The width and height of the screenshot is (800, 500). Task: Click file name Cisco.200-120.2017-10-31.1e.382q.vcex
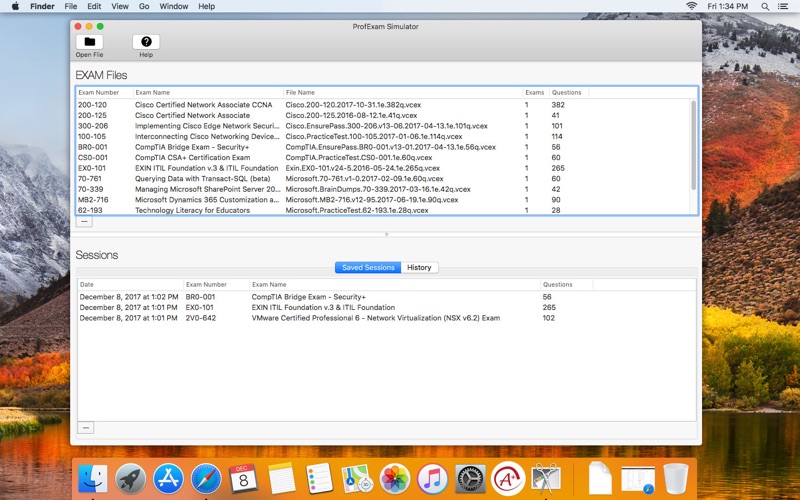click(353, 105)
